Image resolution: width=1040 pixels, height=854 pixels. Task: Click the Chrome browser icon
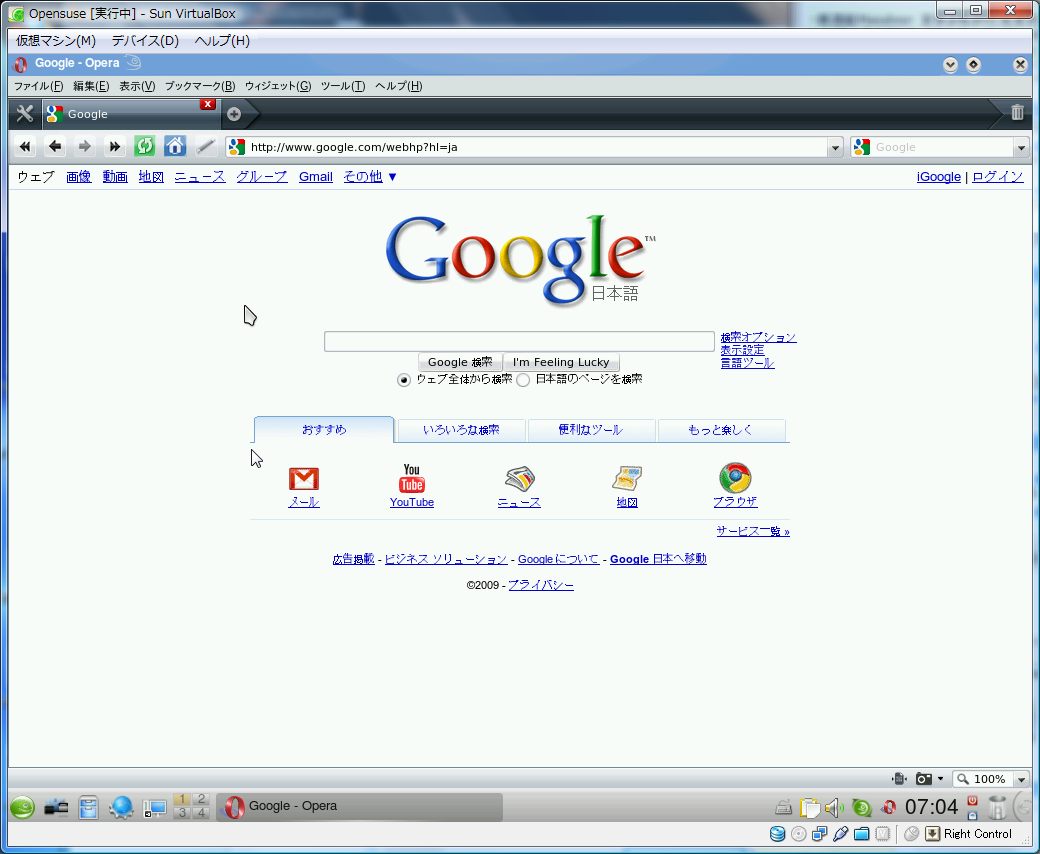tap(735, 478)
